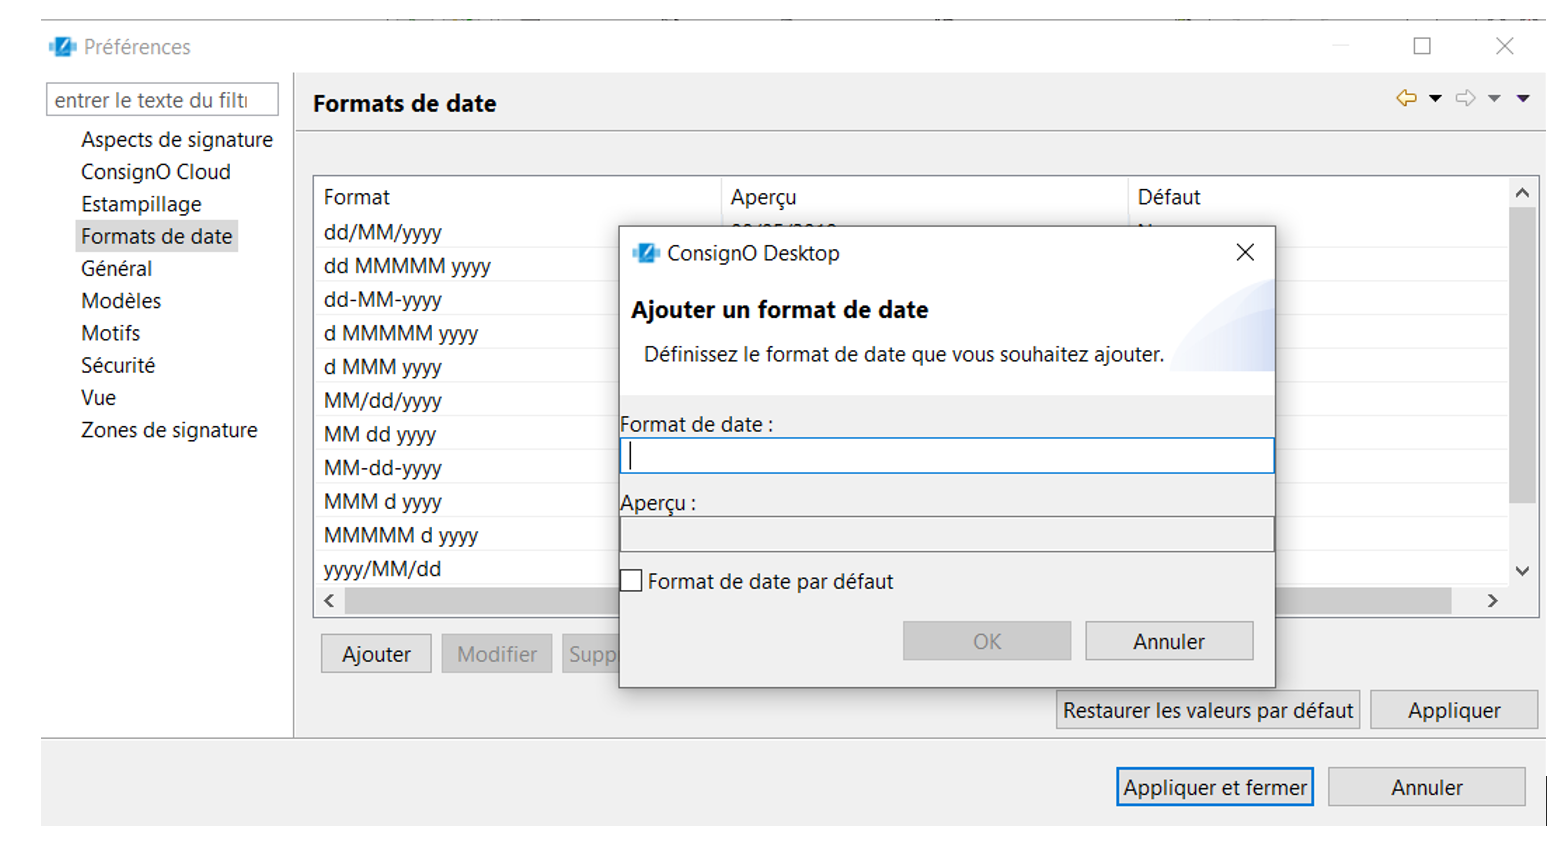Select the "MM/dd/yyyy" row in the table
1566x842 pixels.
coord(421,400)
